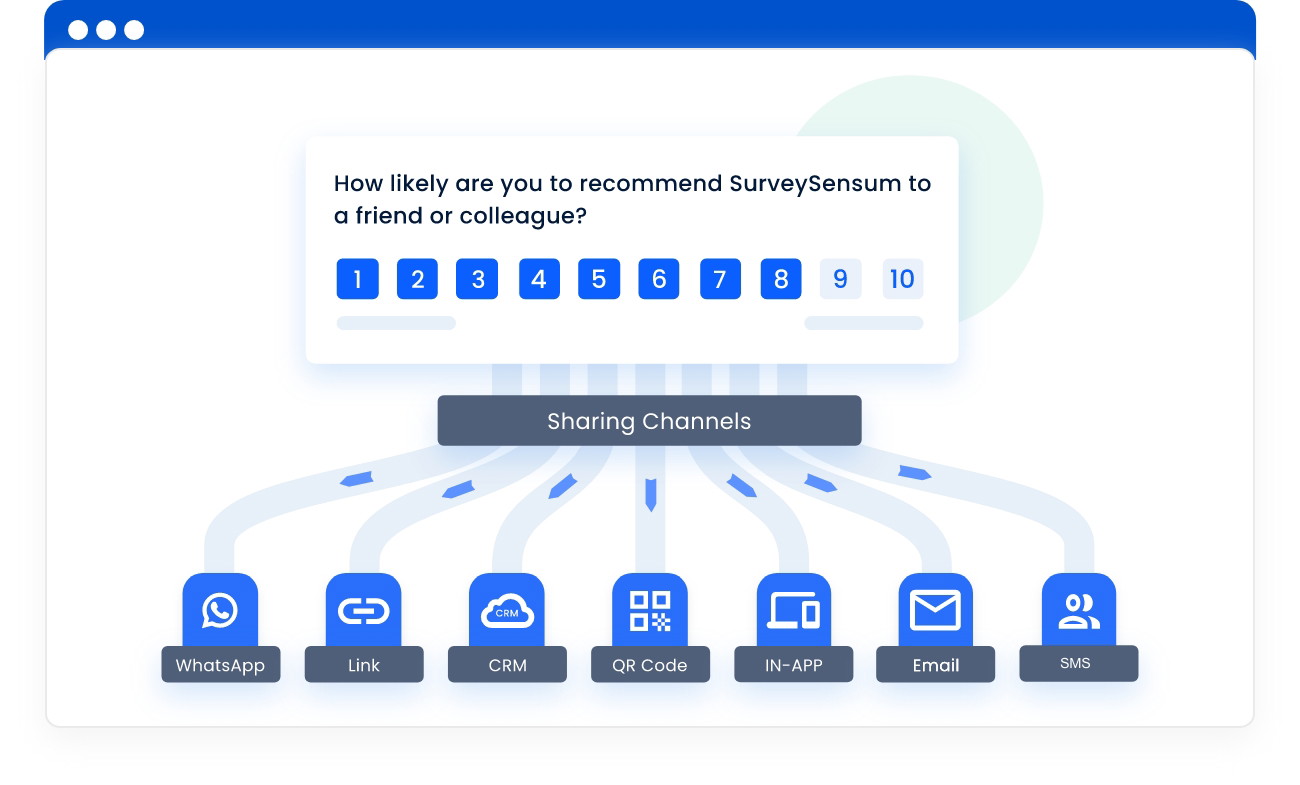The height and width of the screenshot is (785, 1300).
Task: Select the Link chain icon
Action: pyautogui.click(x=364, y=610)
